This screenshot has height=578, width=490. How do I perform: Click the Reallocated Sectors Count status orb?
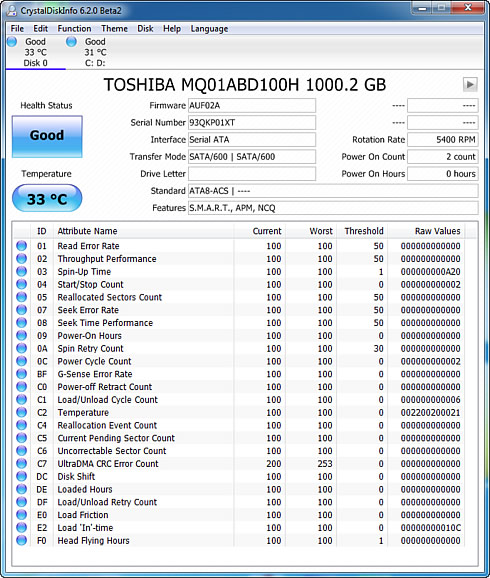22,297
